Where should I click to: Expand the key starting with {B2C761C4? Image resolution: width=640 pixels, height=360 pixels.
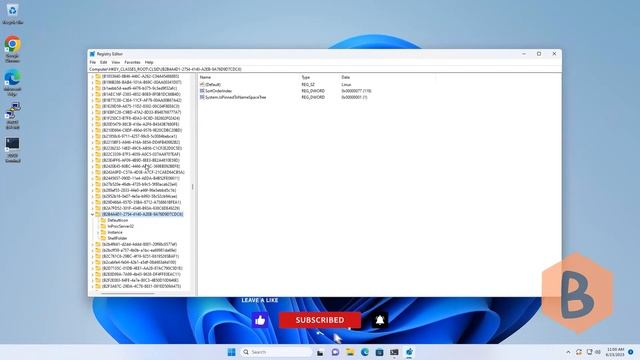93,256
